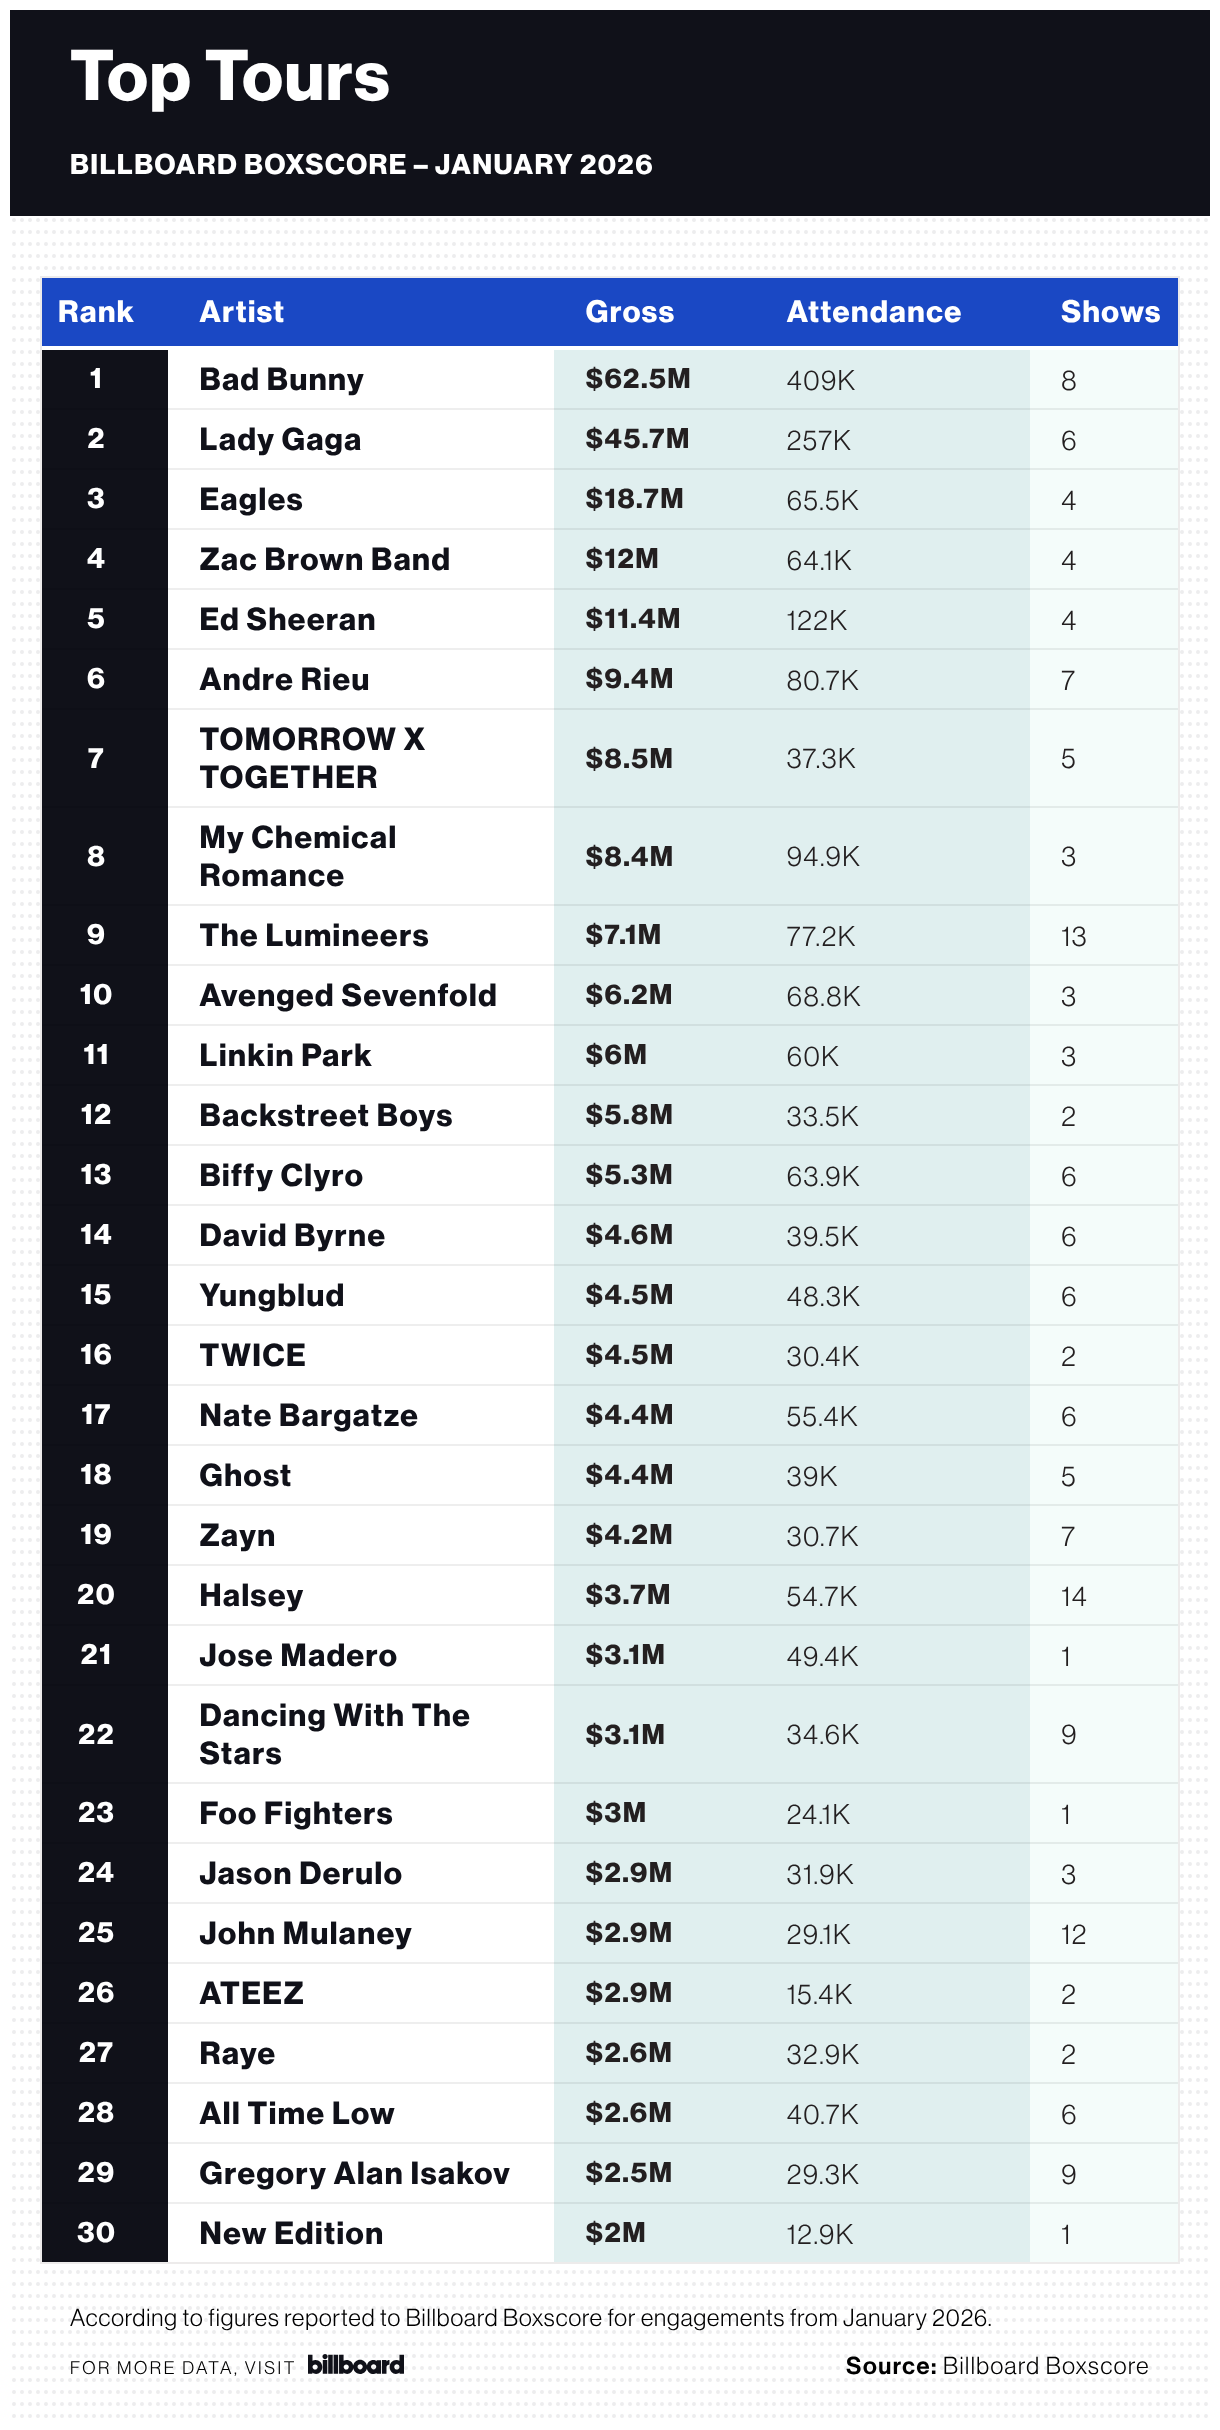This screenshot has width=1220, height=2430.
Task: Click the Top Tours title
Action: click(x=230, y=78)
